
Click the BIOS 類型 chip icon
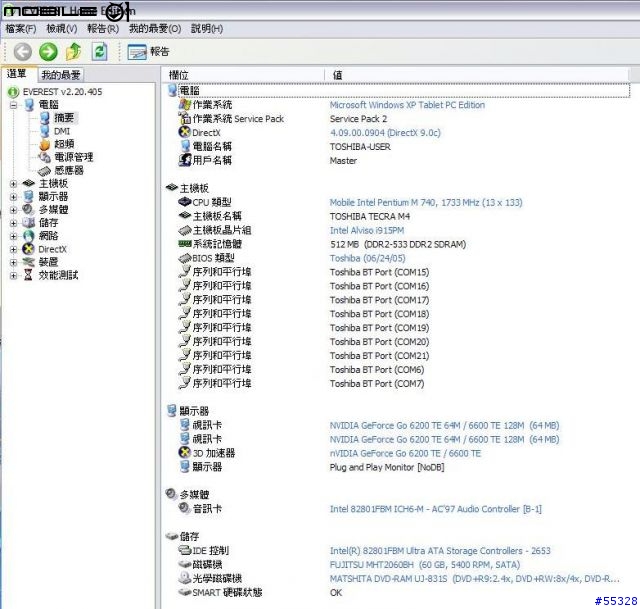pyautogui.click(x=185, y=258)
